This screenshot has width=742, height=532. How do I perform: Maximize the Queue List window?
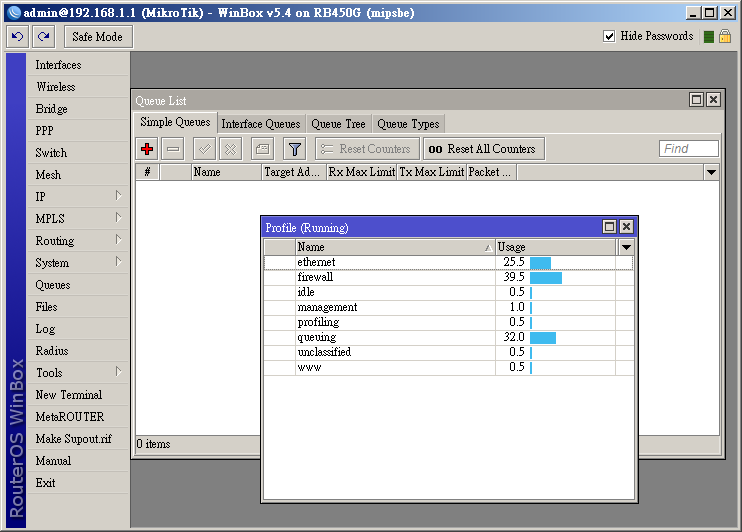click(x=696, y=100)
